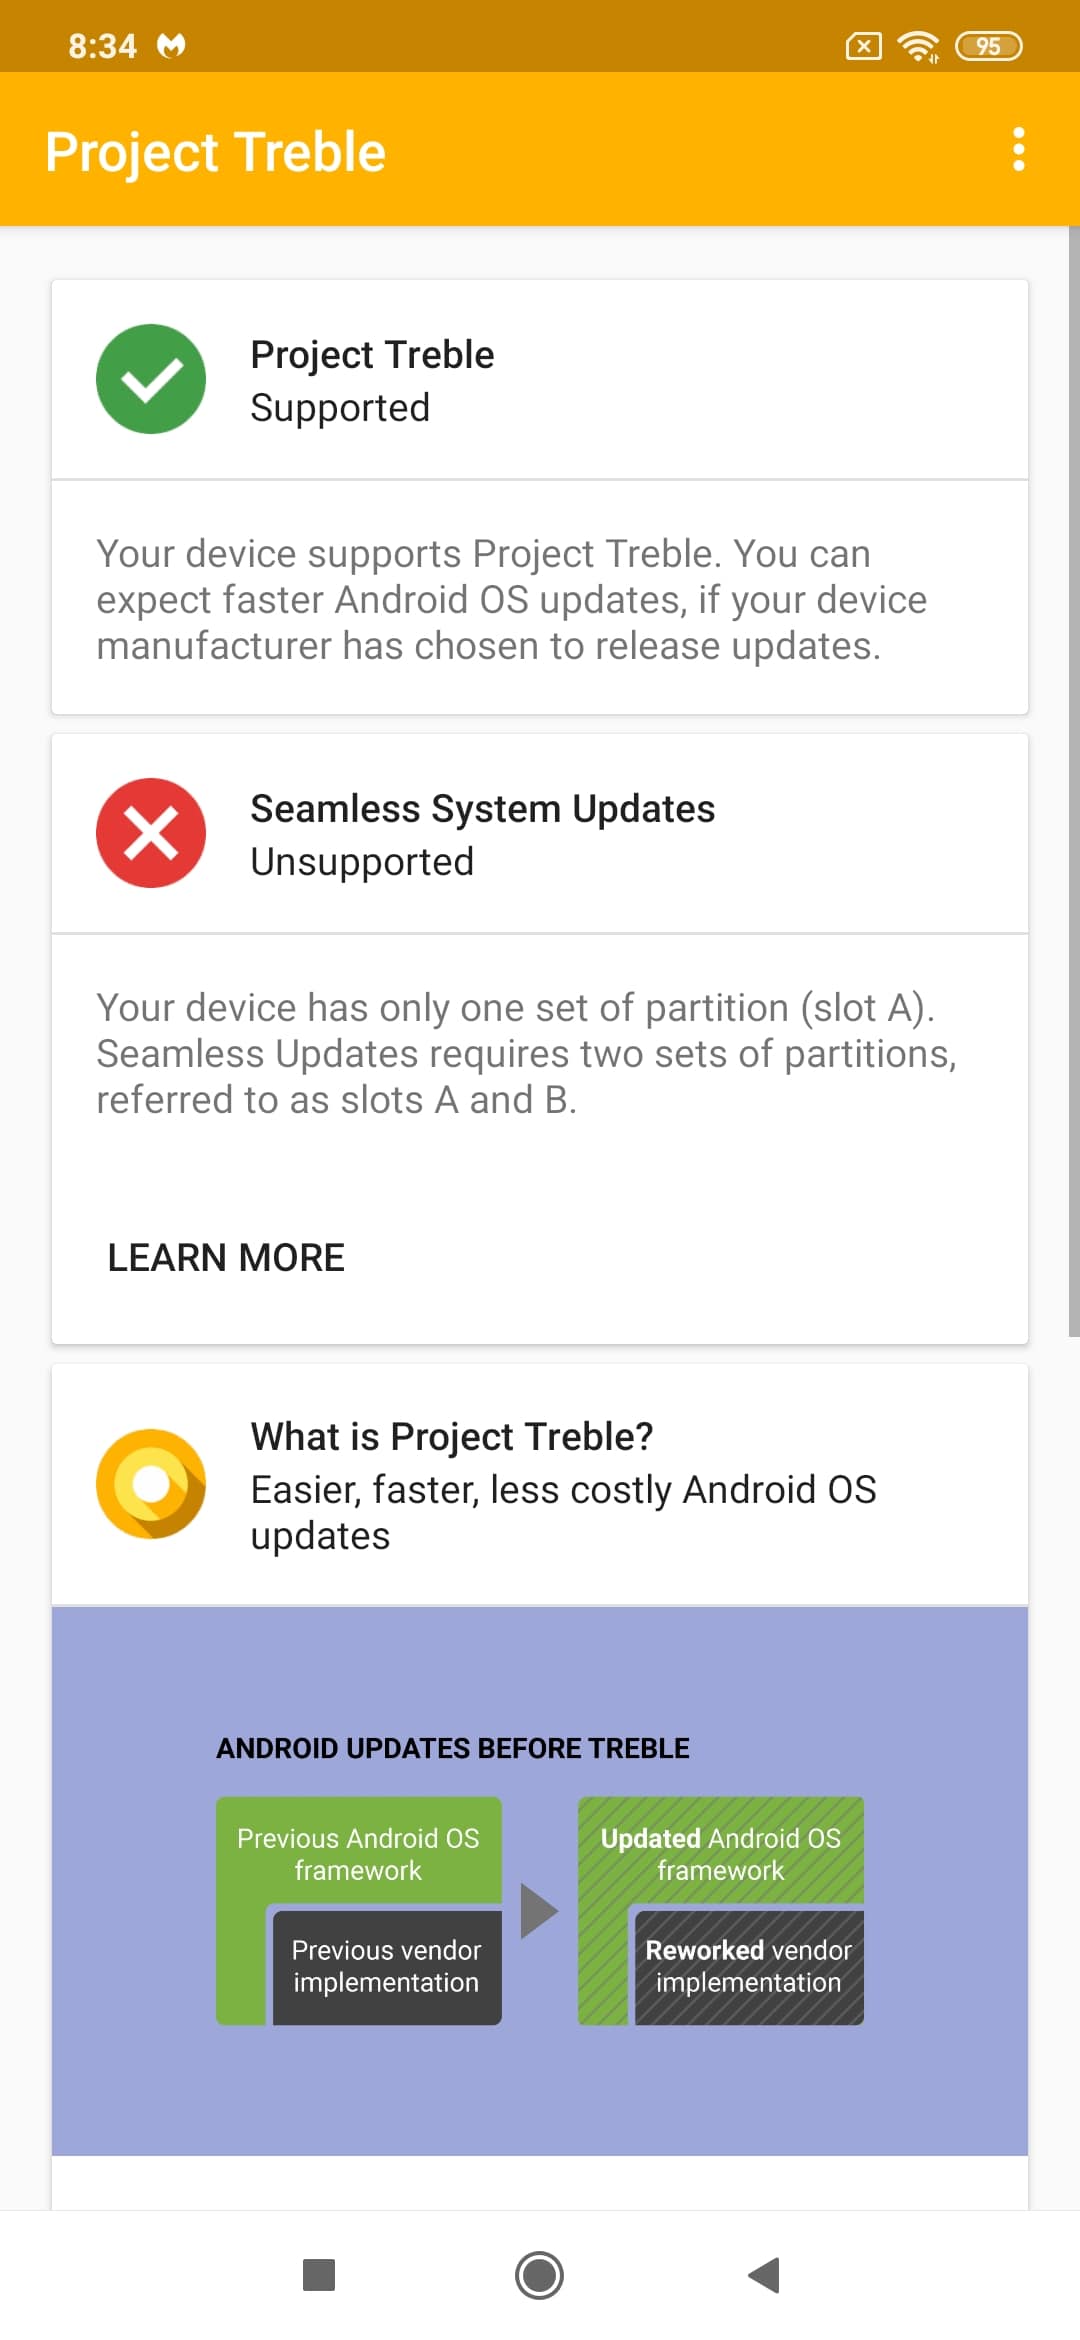Image resolution: width=1080 pixels, height=2340 pixels.
Task: Tap the Previous Android OS framework box
Action: coord(358,1854)
